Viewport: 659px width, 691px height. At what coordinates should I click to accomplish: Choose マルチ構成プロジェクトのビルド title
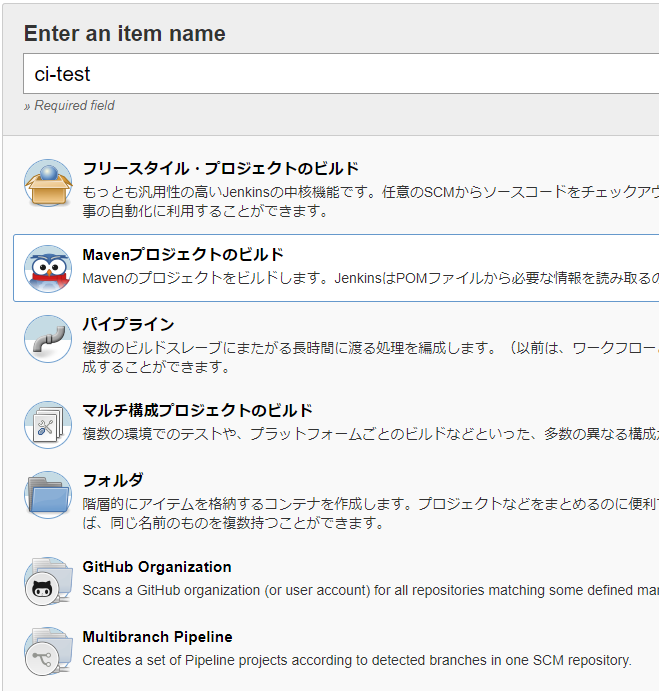197,410
